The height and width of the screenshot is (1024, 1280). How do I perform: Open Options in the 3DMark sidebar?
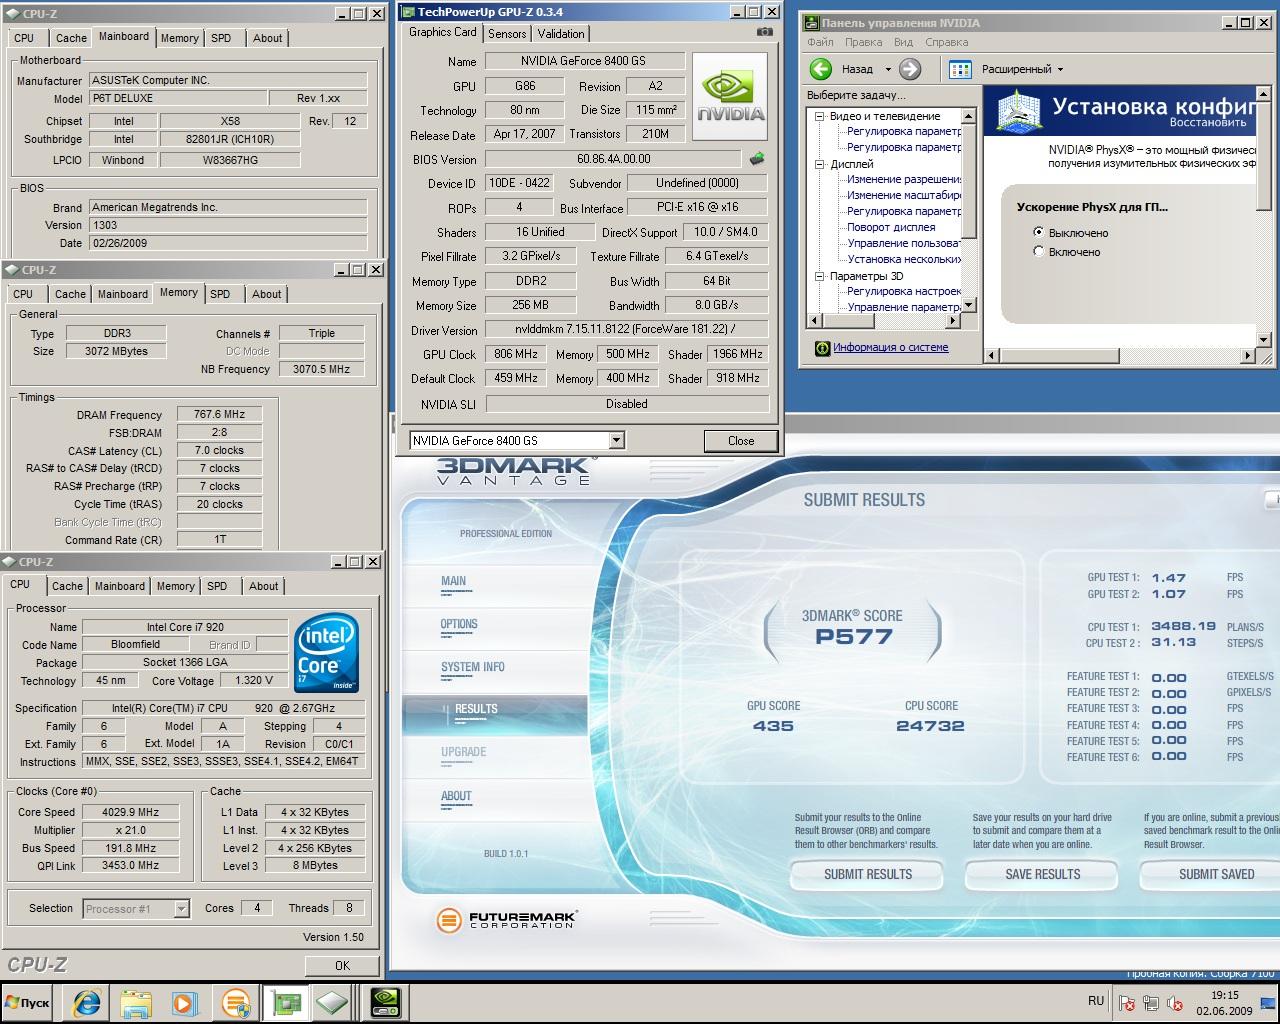(459, 624)
